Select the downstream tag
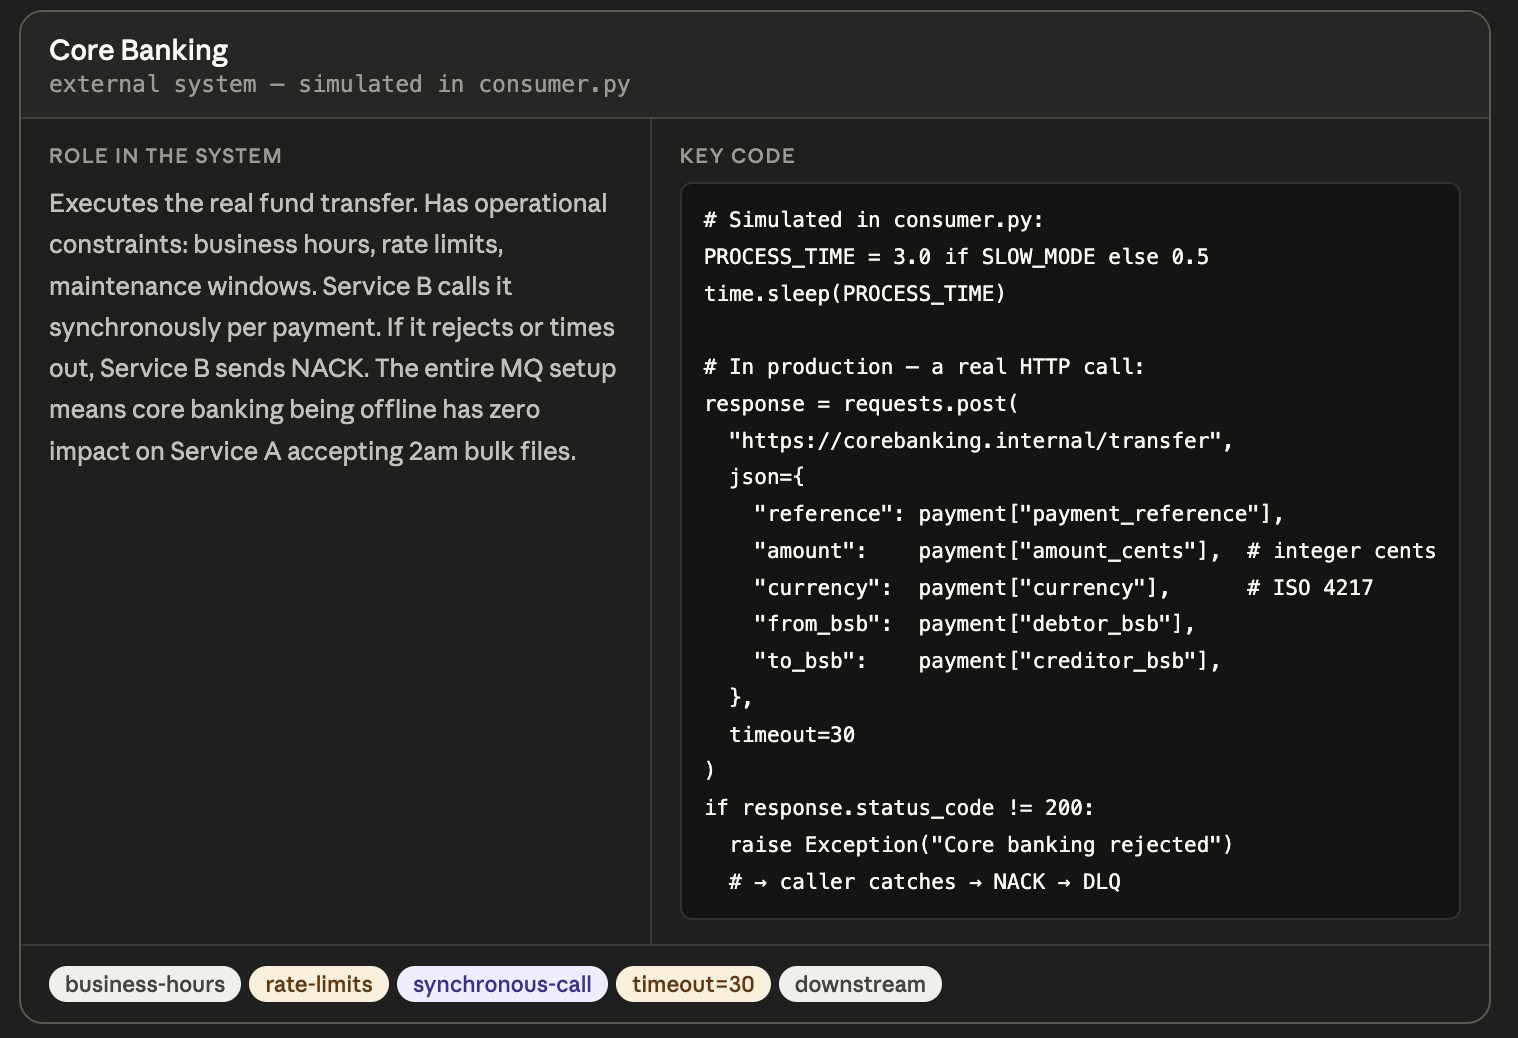1518x1038 pixels. pos(860,984)
